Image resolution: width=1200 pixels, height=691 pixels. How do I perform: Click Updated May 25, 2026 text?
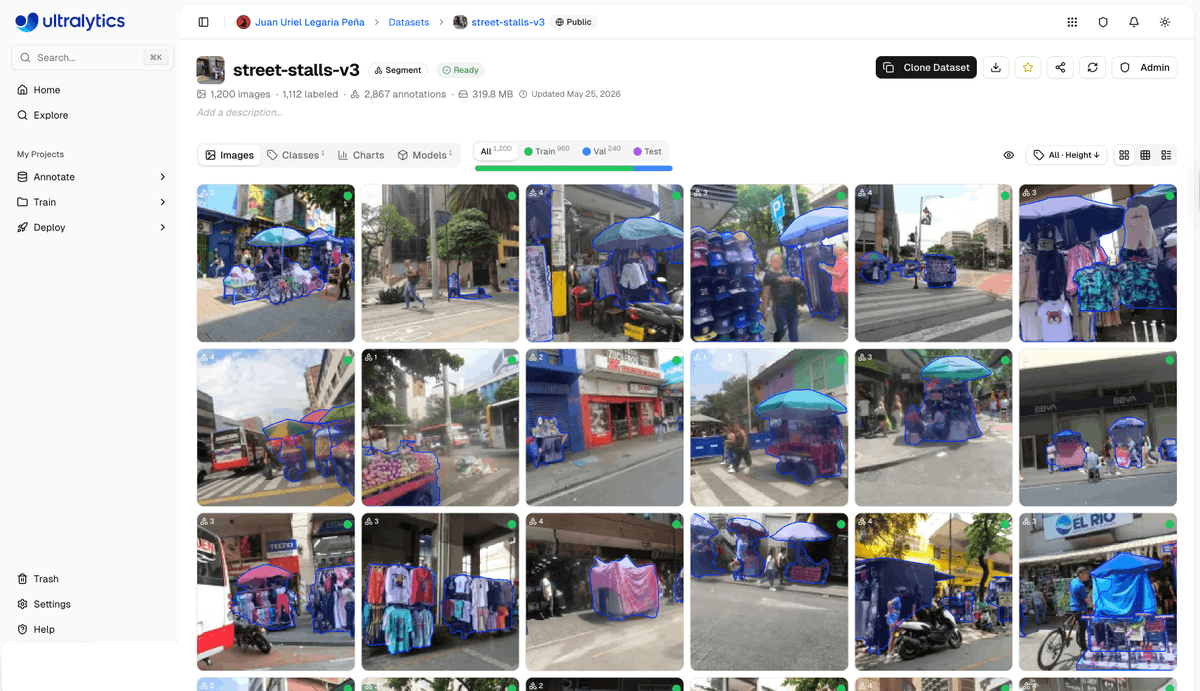point(576,94)
